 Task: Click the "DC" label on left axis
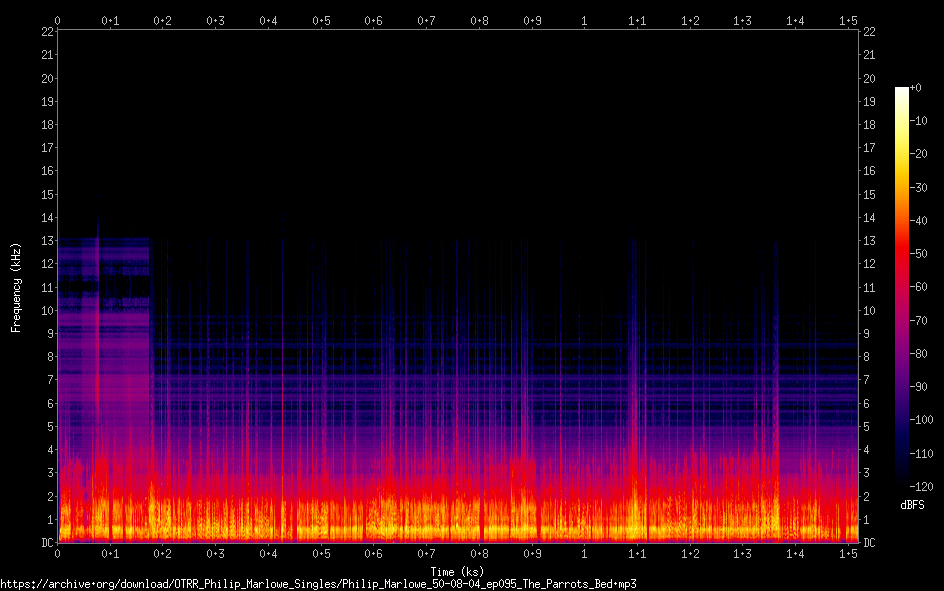point(45,543)
